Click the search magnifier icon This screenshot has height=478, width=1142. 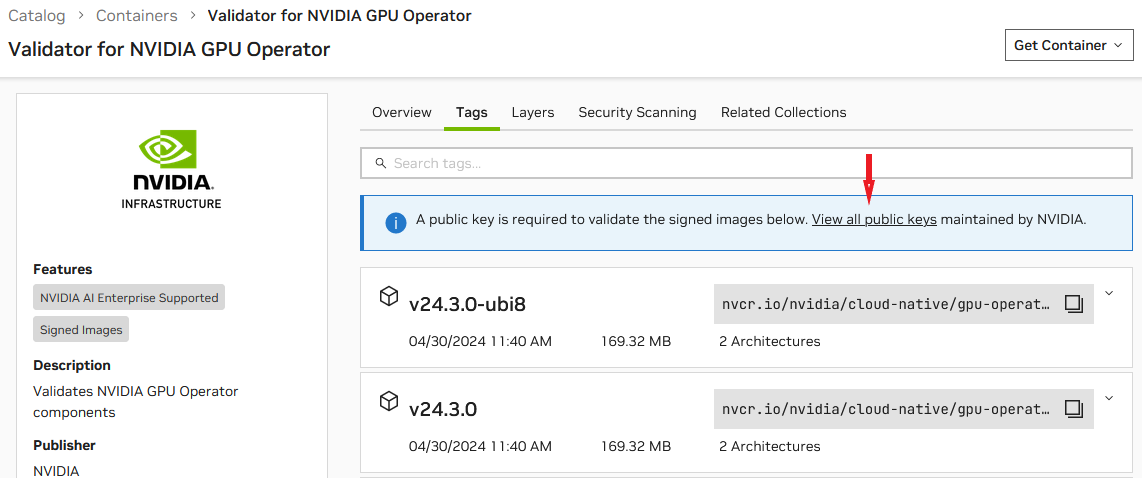[380, 163]
